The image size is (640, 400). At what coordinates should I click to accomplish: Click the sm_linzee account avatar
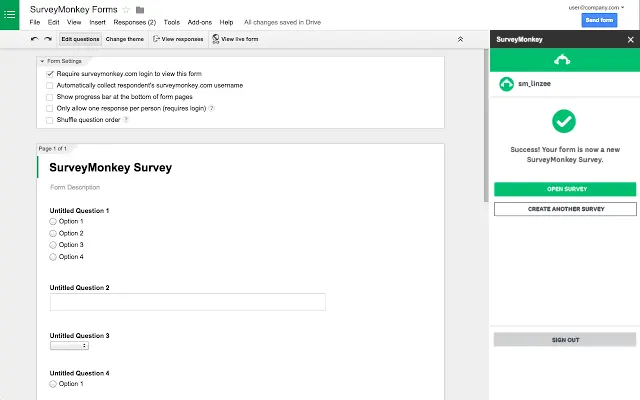pos(507,84)
